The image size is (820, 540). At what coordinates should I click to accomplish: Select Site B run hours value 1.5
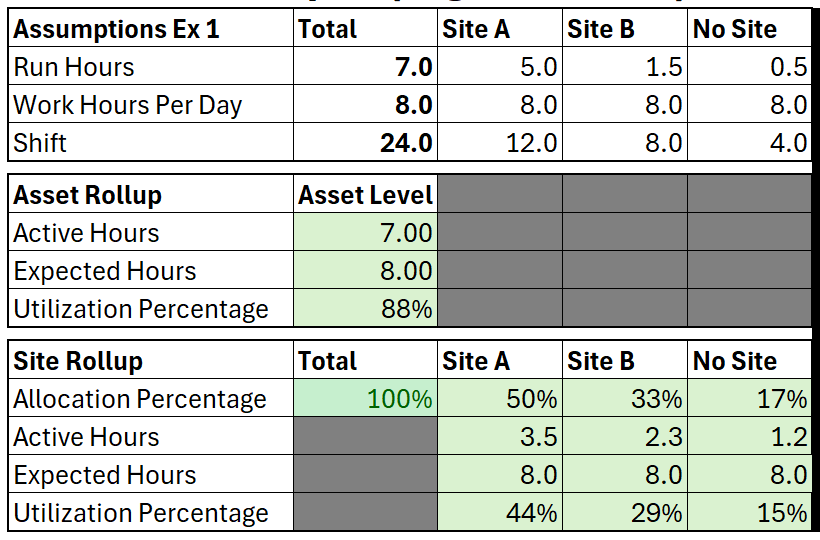click(x=624, y=66)
